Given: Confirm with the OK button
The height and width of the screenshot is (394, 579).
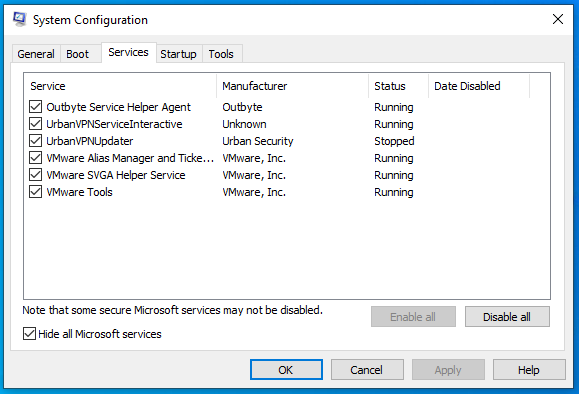Looking at the screenshot, I should (x=286, y=370).
